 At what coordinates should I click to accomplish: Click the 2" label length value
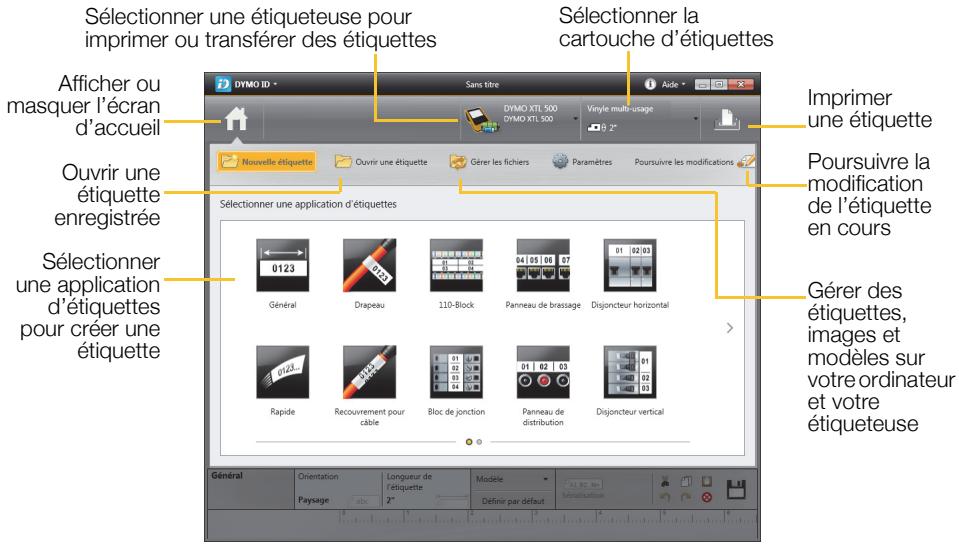tap(390, 500)
